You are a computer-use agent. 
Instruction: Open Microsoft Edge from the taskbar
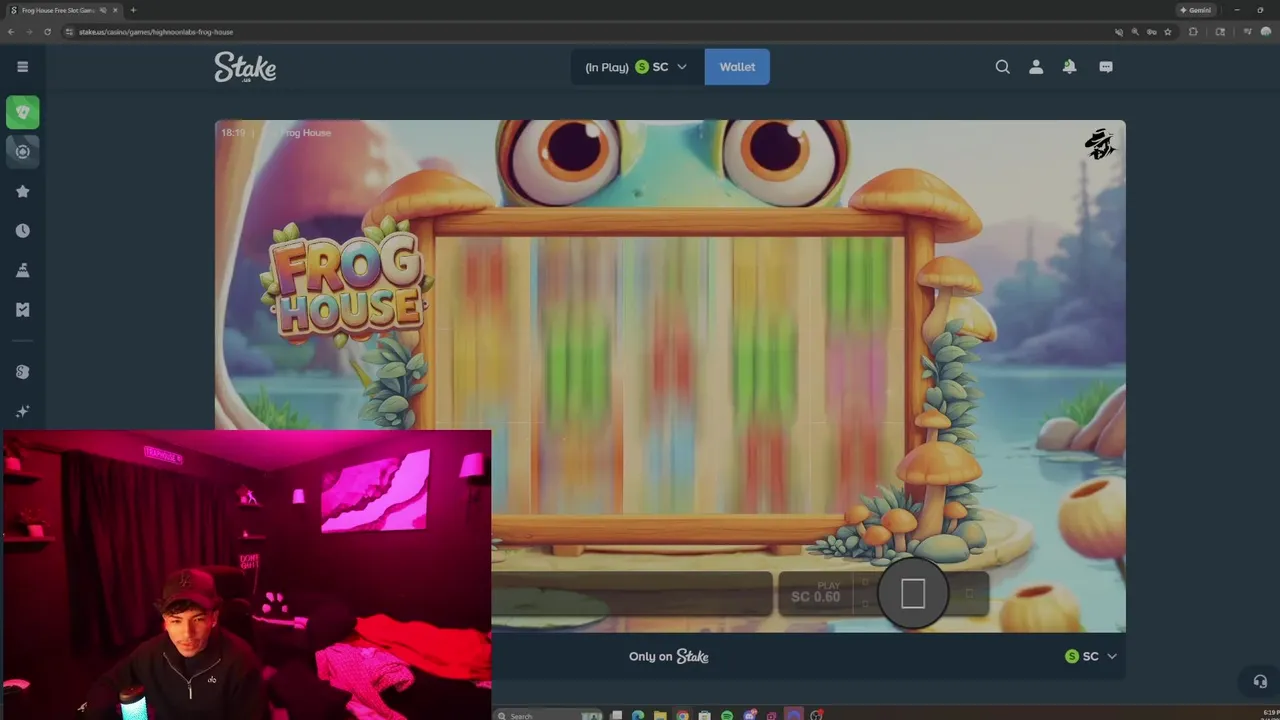coord(638,715)
